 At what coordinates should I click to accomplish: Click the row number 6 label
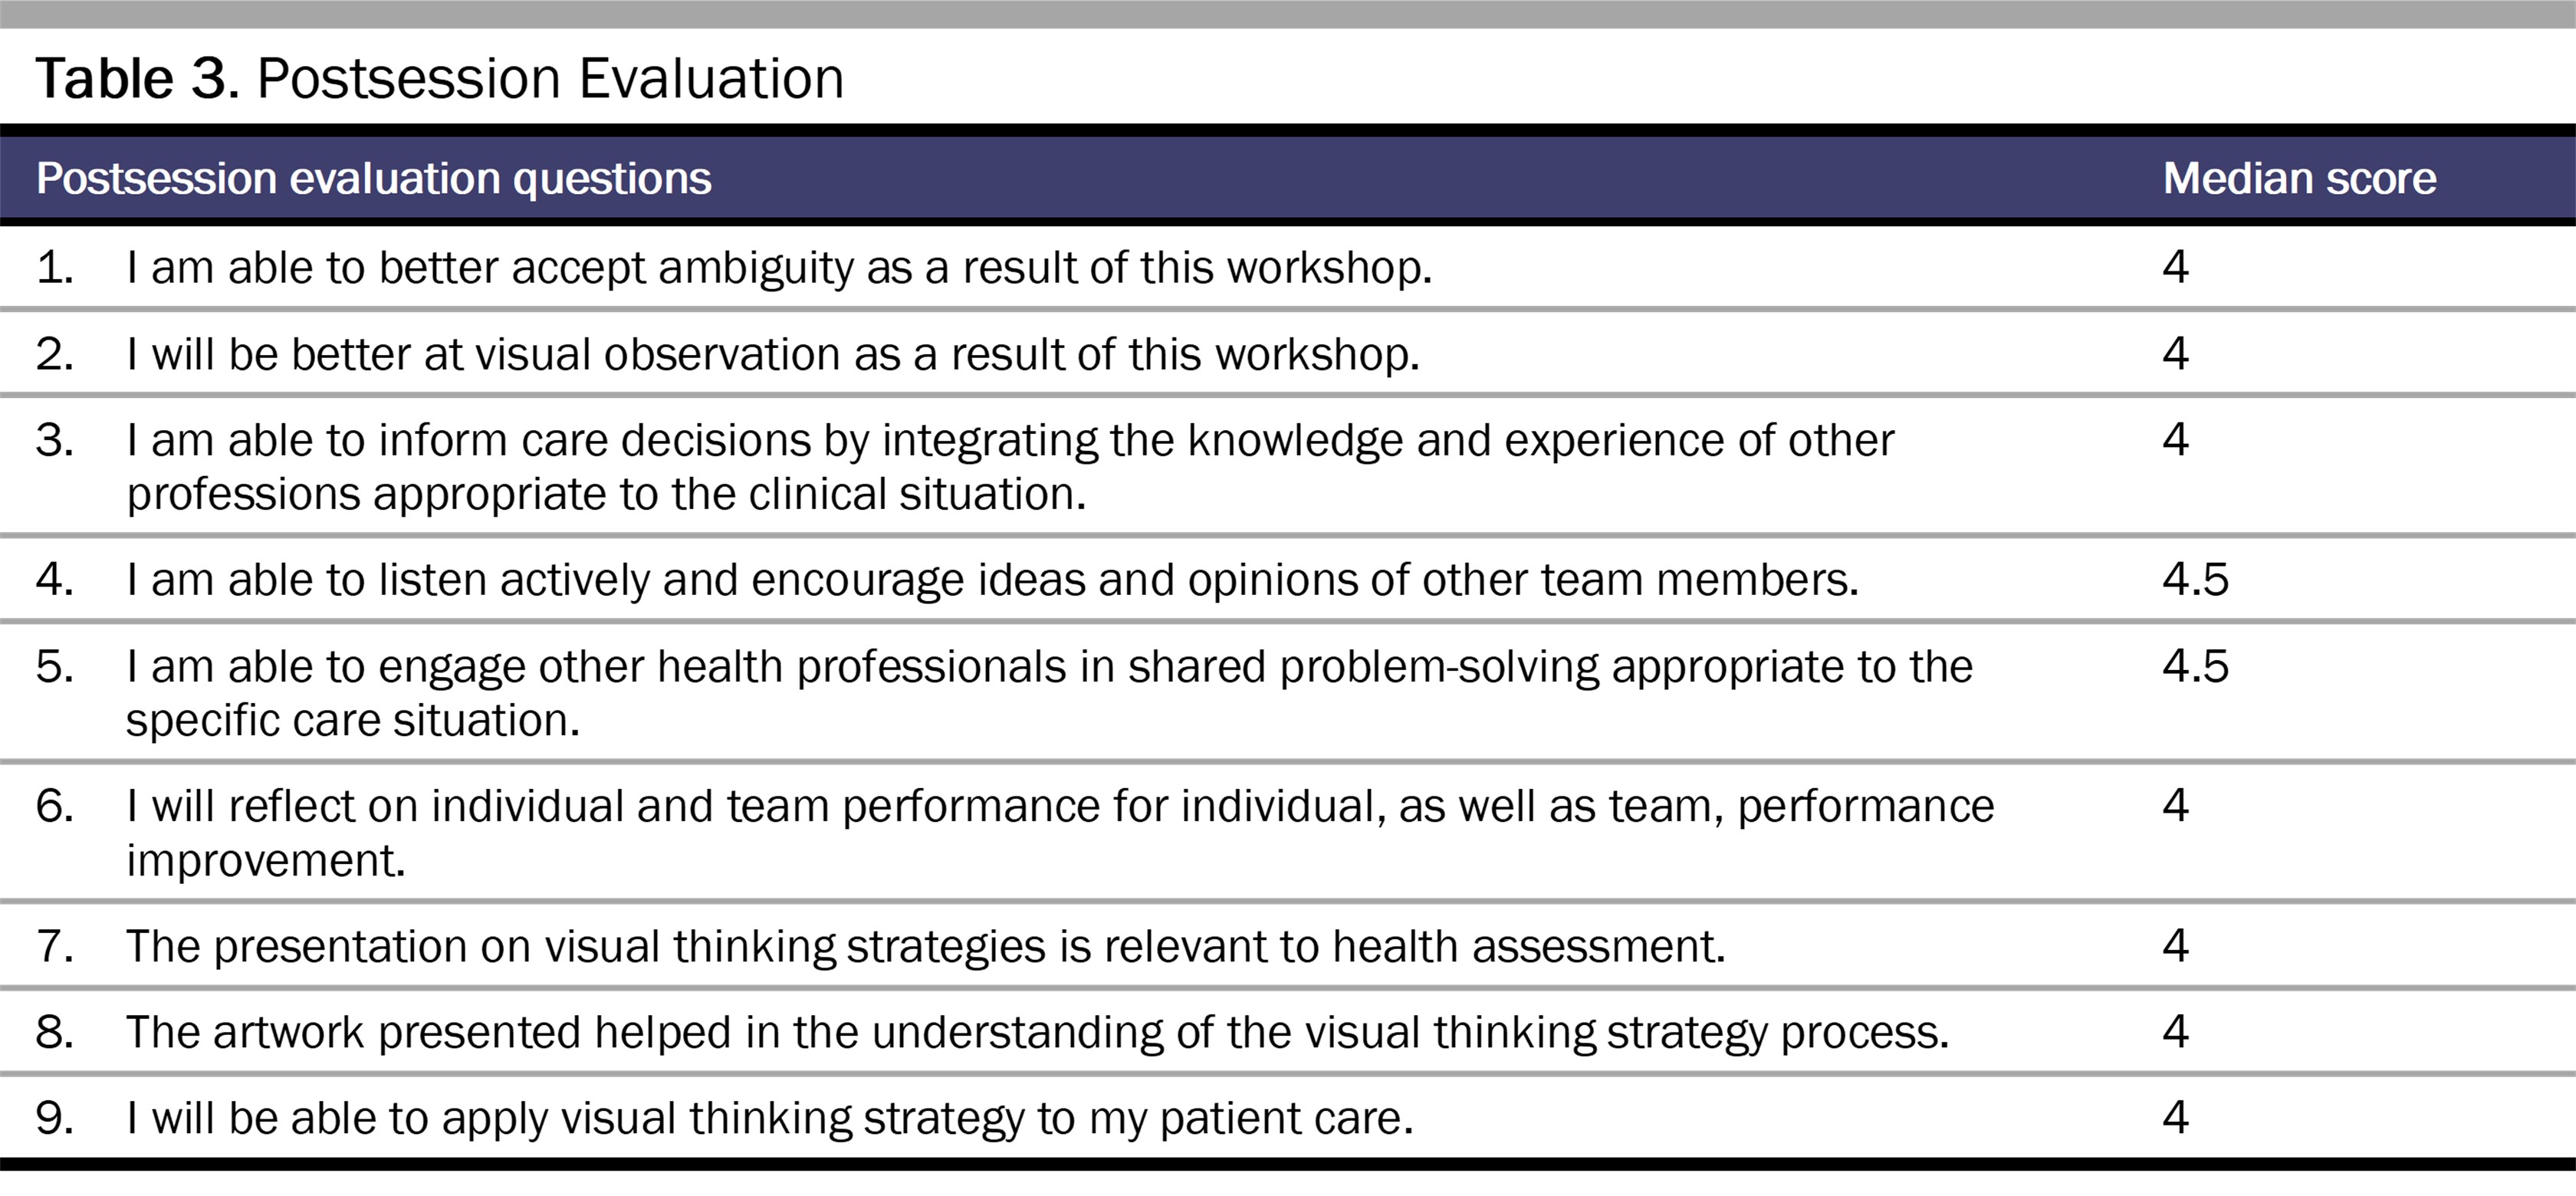55,807
